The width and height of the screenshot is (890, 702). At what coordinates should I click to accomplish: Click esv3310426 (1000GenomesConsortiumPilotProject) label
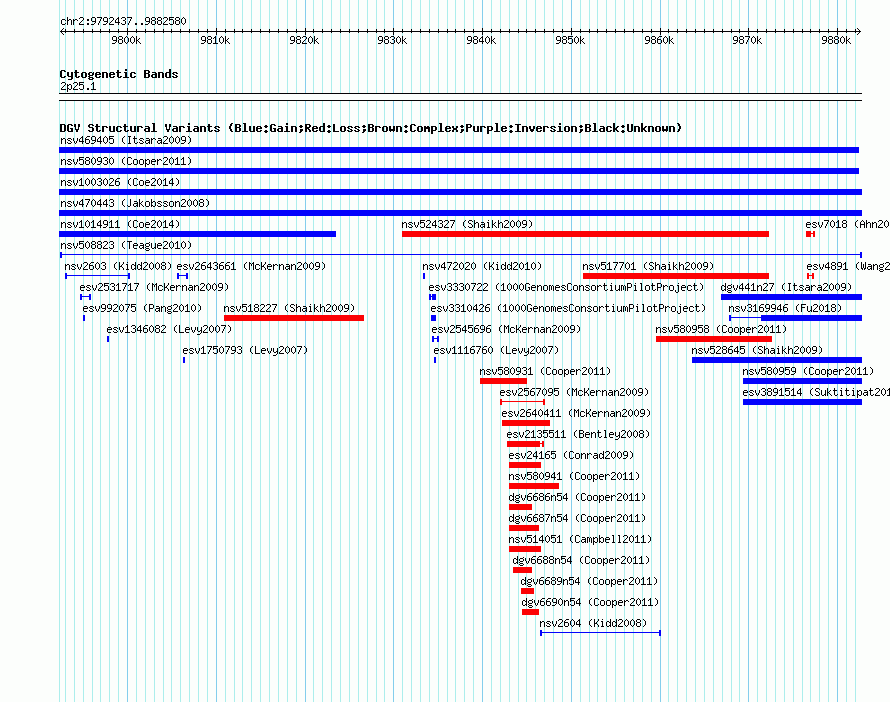coord(568,308)
